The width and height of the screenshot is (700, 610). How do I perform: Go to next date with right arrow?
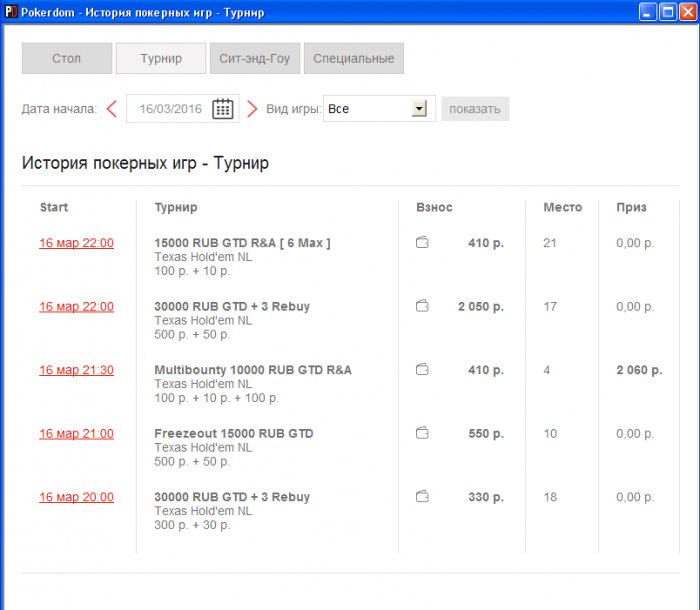(x=252, y=109)
